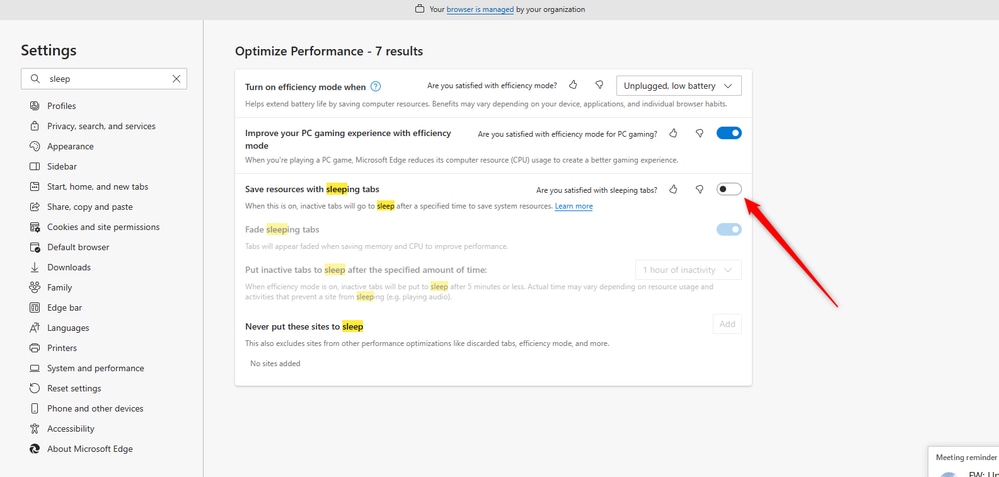Click the System and performance laptop icon
This screenshot has height=477, width=999.
(34, 368)
